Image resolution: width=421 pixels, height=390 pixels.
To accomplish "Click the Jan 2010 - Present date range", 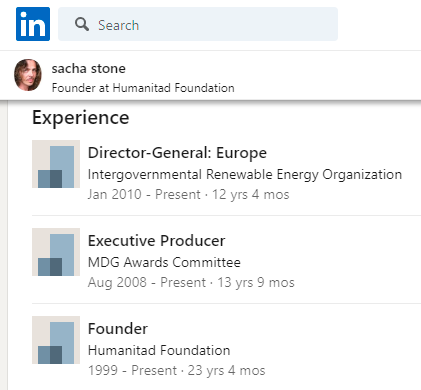I will tap(144, 194).
